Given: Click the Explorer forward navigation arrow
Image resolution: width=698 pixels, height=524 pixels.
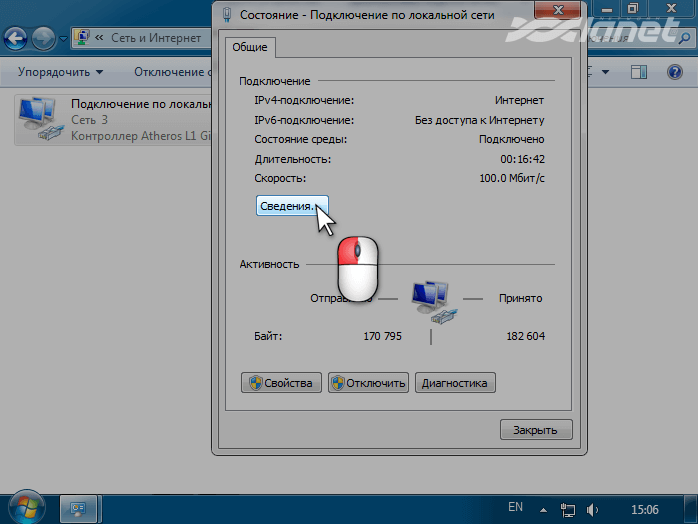Looking at the screenshot, I should pos(43,40).
